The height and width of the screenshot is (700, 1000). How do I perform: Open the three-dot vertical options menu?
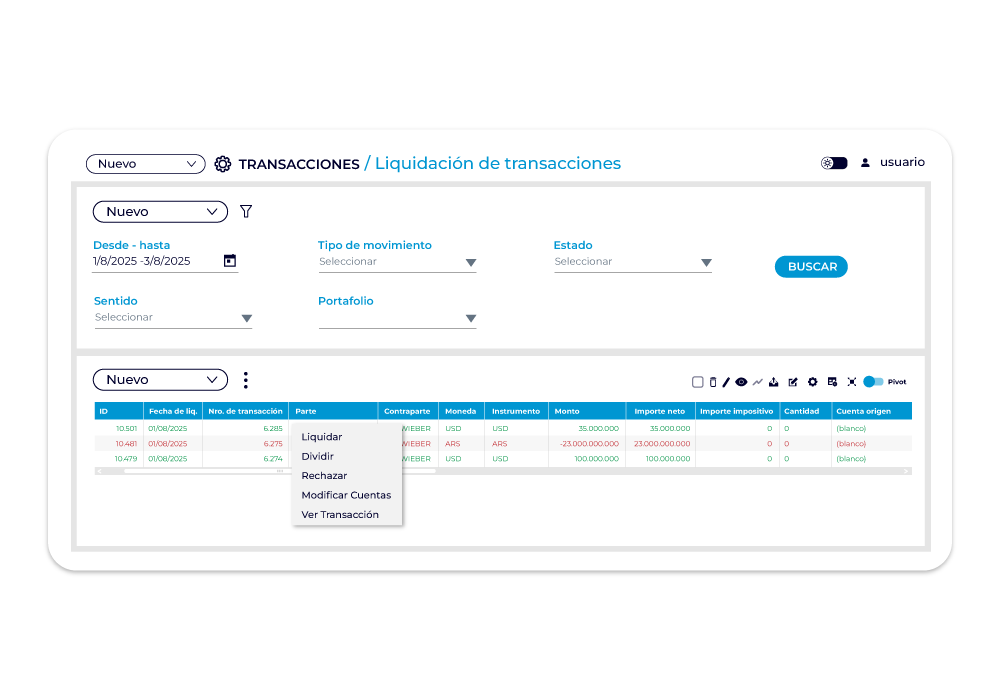coord(245,380)
